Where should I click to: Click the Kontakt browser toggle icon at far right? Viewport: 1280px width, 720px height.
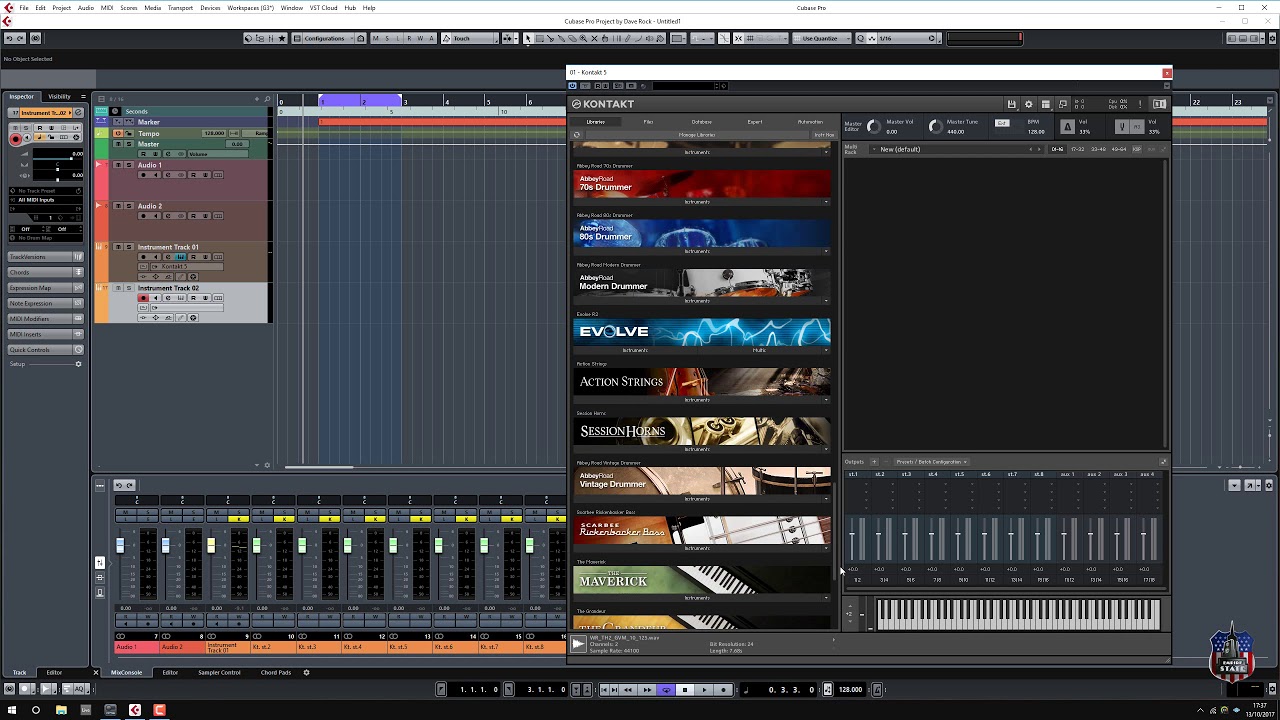[1159, 104]
